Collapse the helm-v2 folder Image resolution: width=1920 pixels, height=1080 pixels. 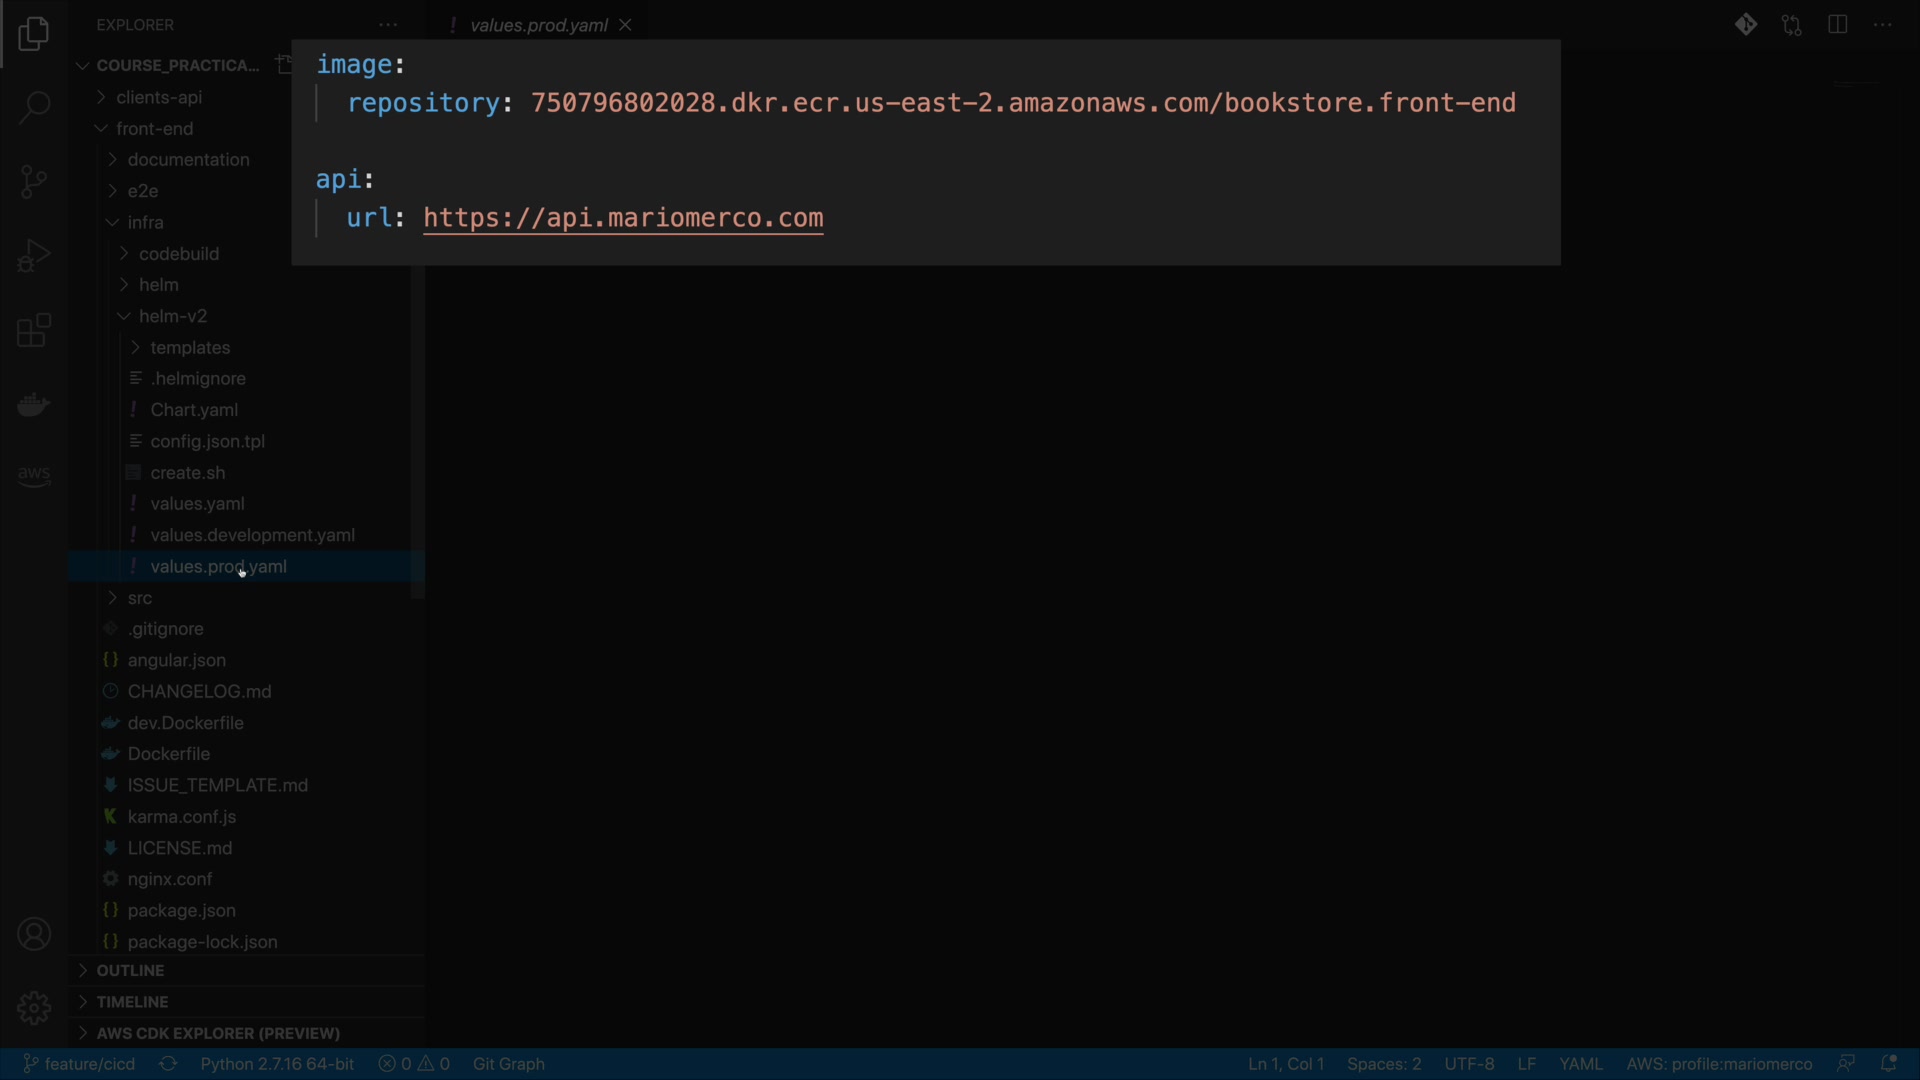click(173, 316)
